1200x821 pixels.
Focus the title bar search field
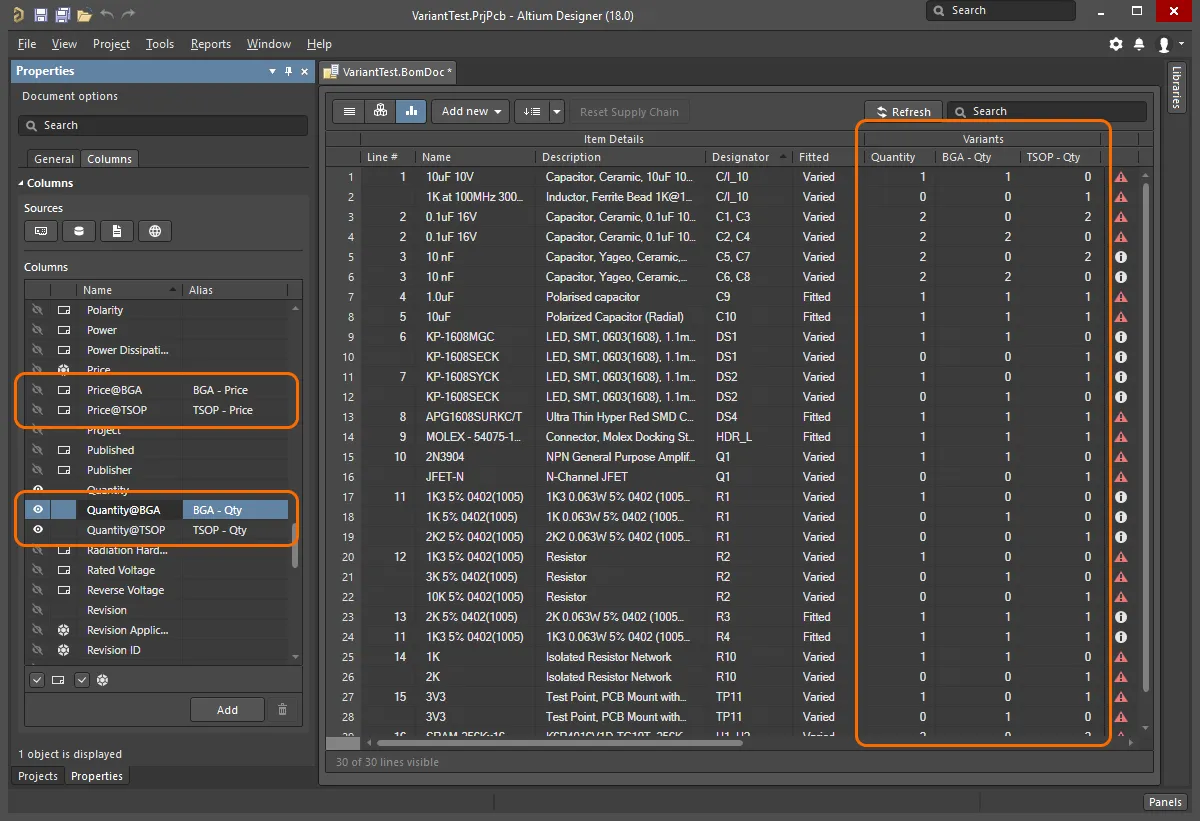1001,10
